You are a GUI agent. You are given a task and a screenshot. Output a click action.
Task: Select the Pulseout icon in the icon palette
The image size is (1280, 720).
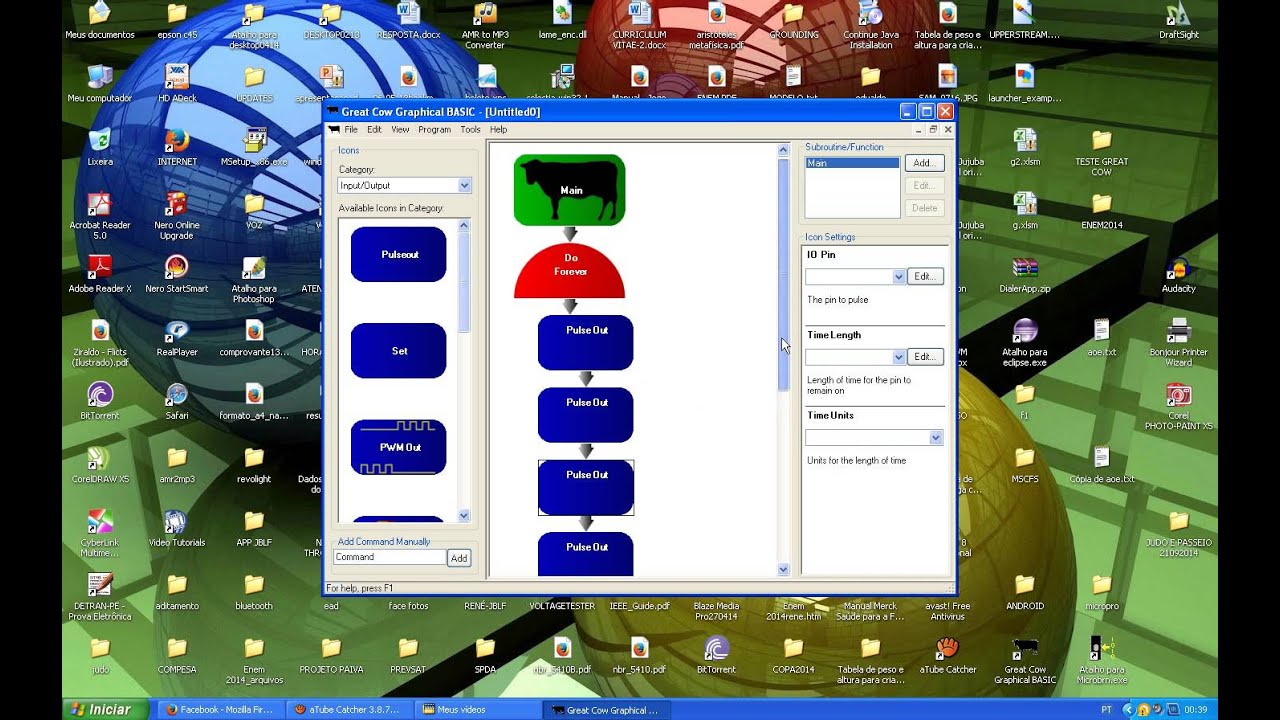point(399,254)
